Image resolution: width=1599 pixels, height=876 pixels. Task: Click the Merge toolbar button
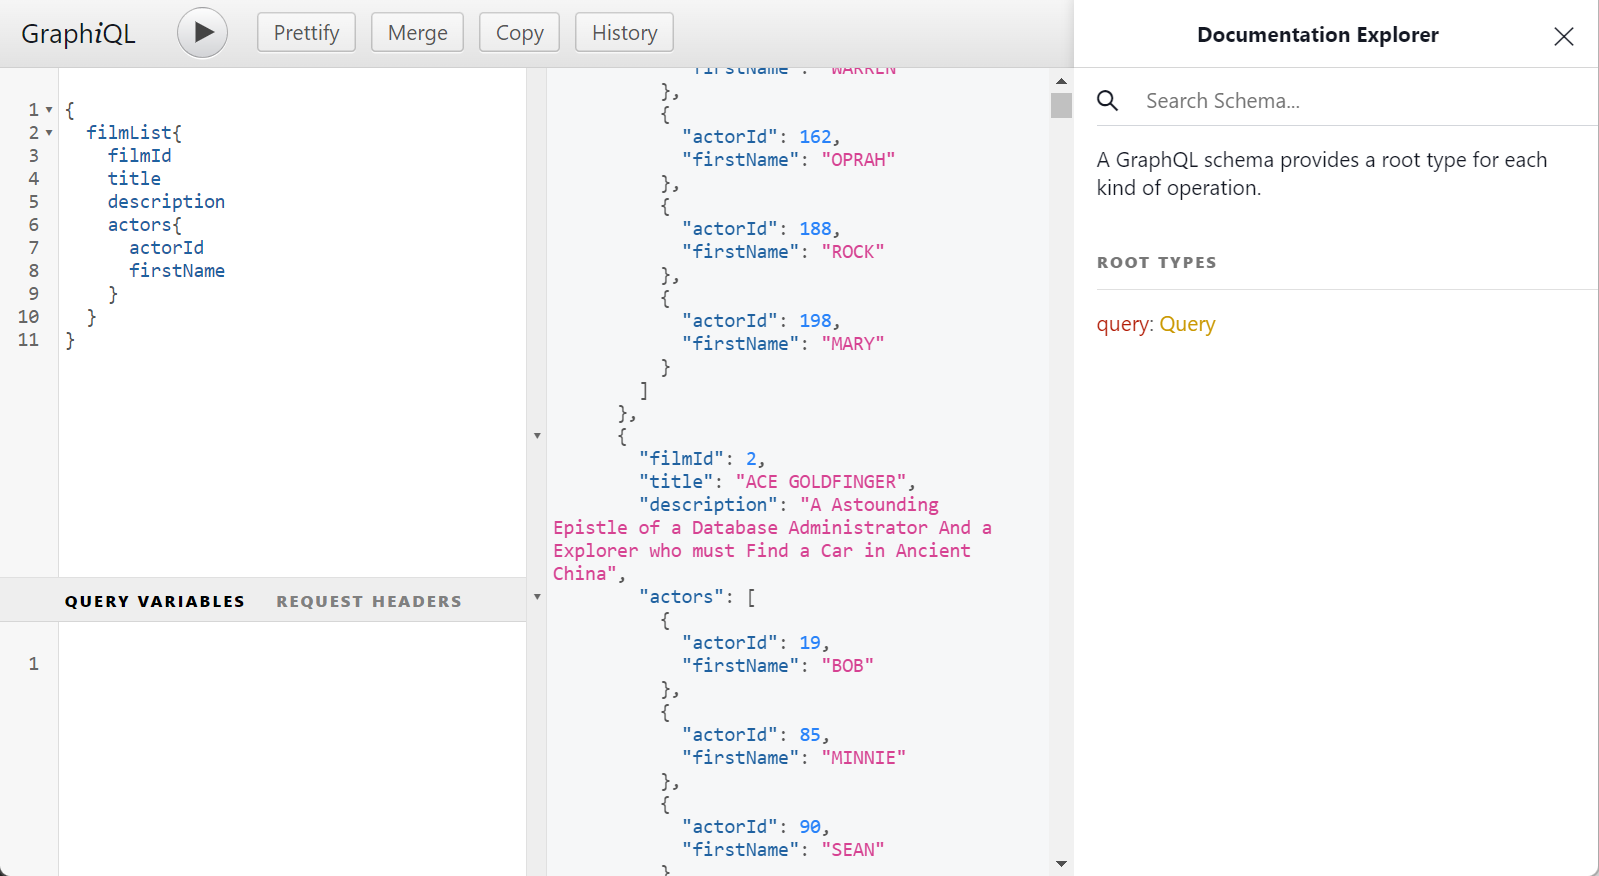417,33
